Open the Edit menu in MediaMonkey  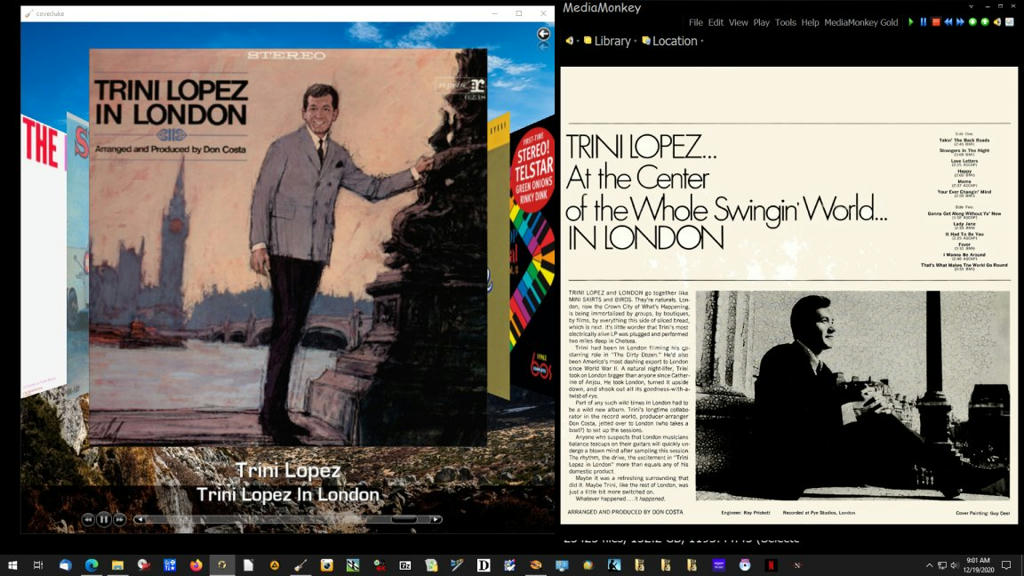(716, 22)
